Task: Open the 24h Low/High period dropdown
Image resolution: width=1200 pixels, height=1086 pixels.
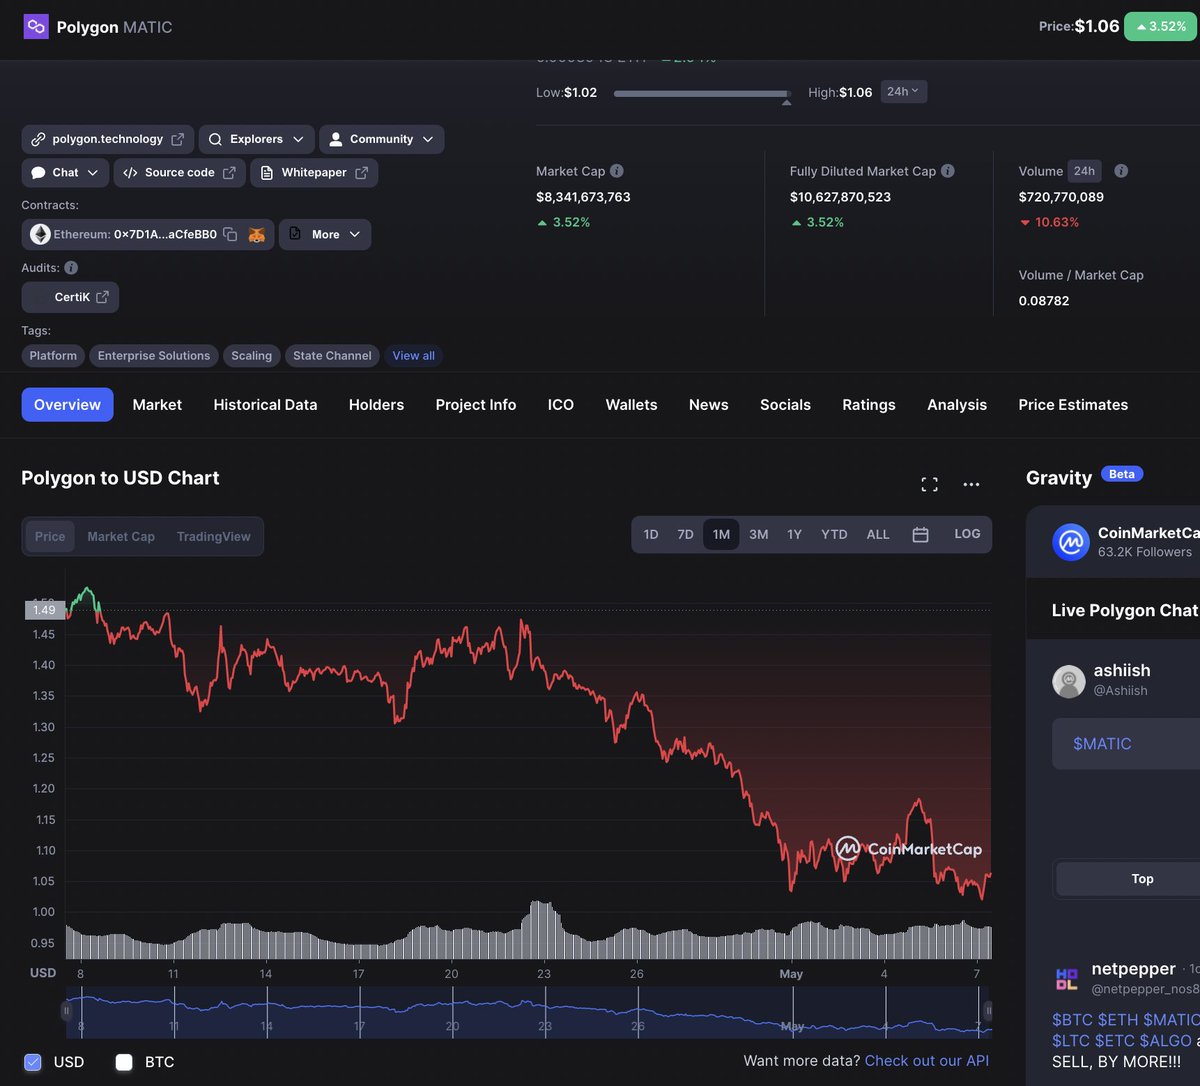Action: click(904, 92)
